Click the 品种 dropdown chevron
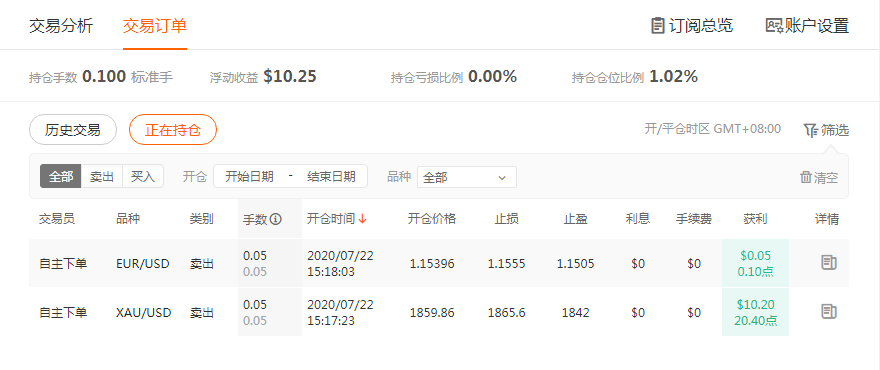880x370 pixels. 502,178
